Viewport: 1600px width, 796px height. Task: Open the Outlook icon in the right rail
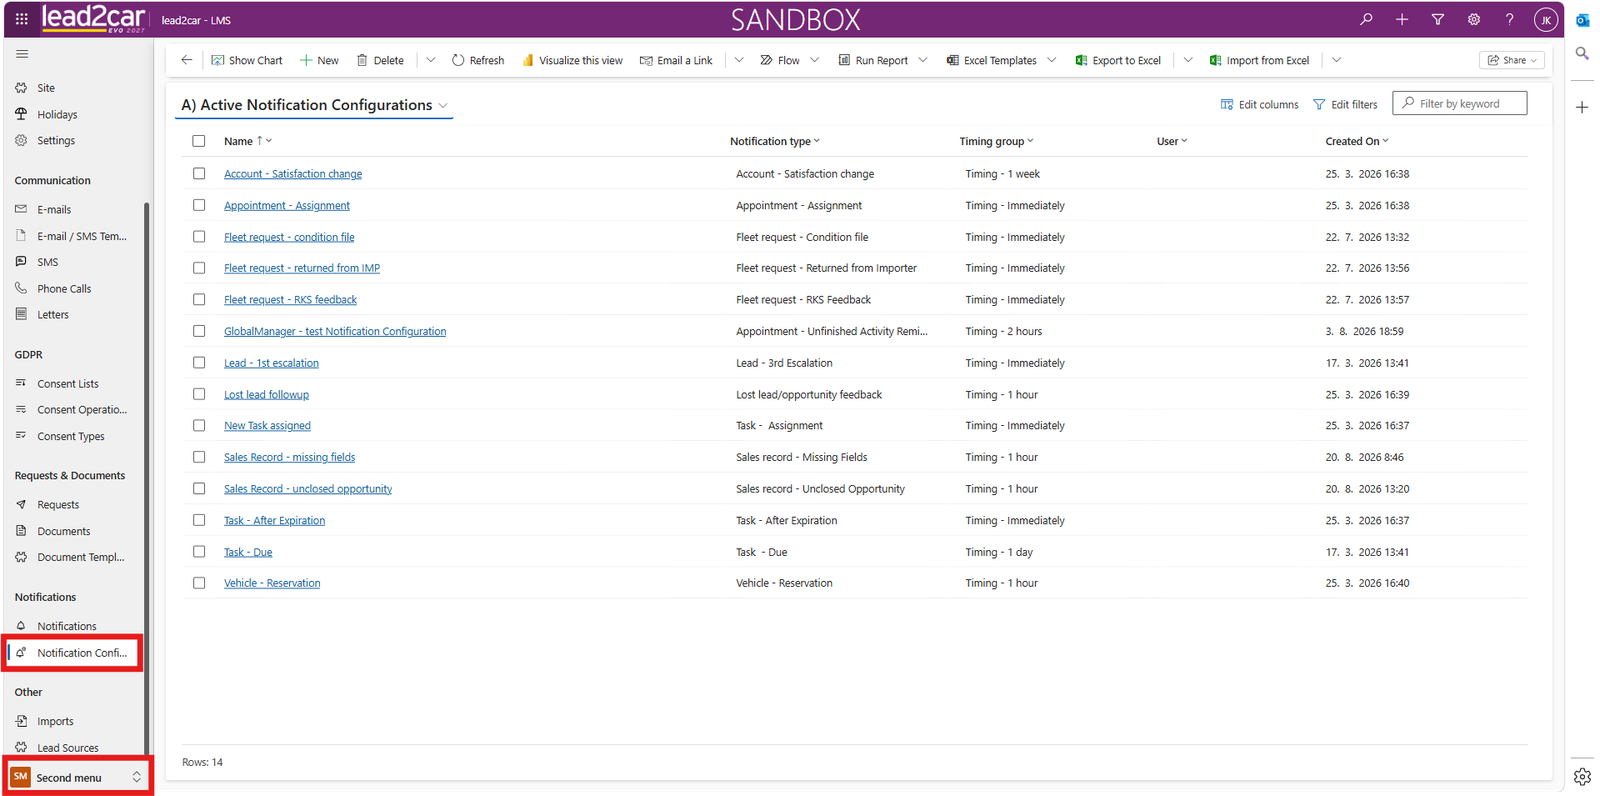pyautogui.click(x=1582, y=20)
